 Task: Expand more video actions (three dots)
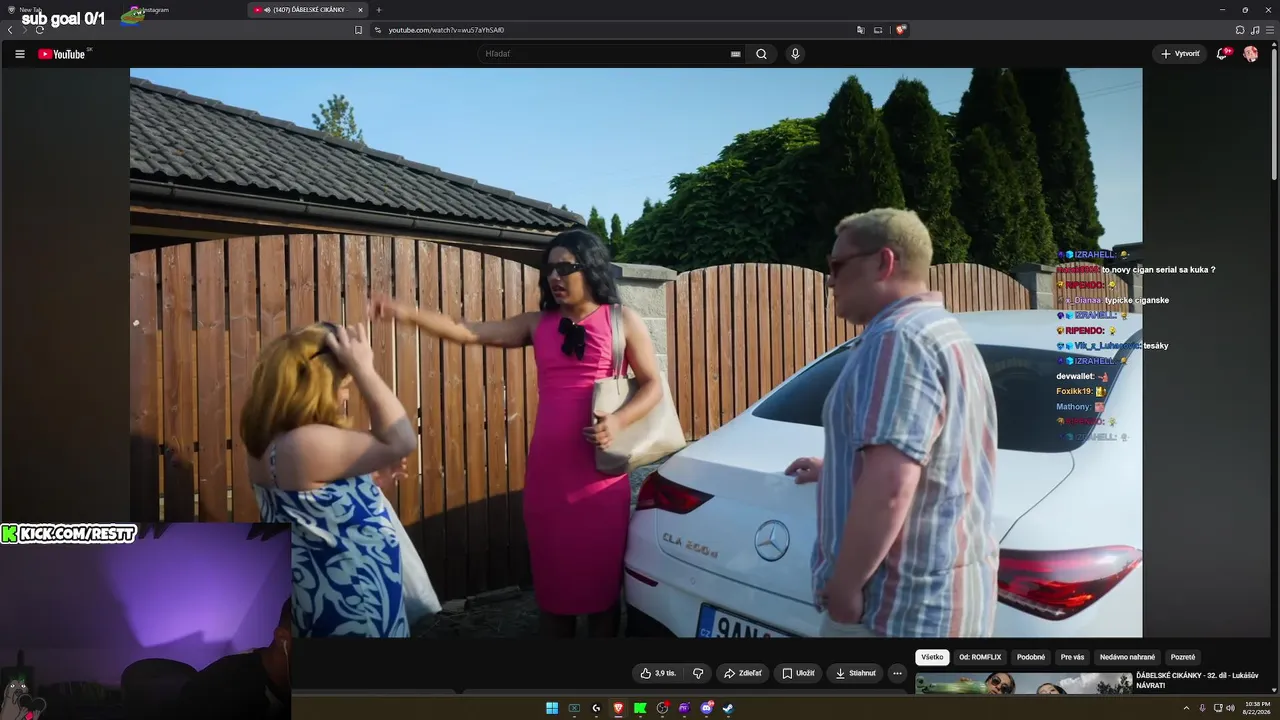pyautogui.click(x=897, y=673)
